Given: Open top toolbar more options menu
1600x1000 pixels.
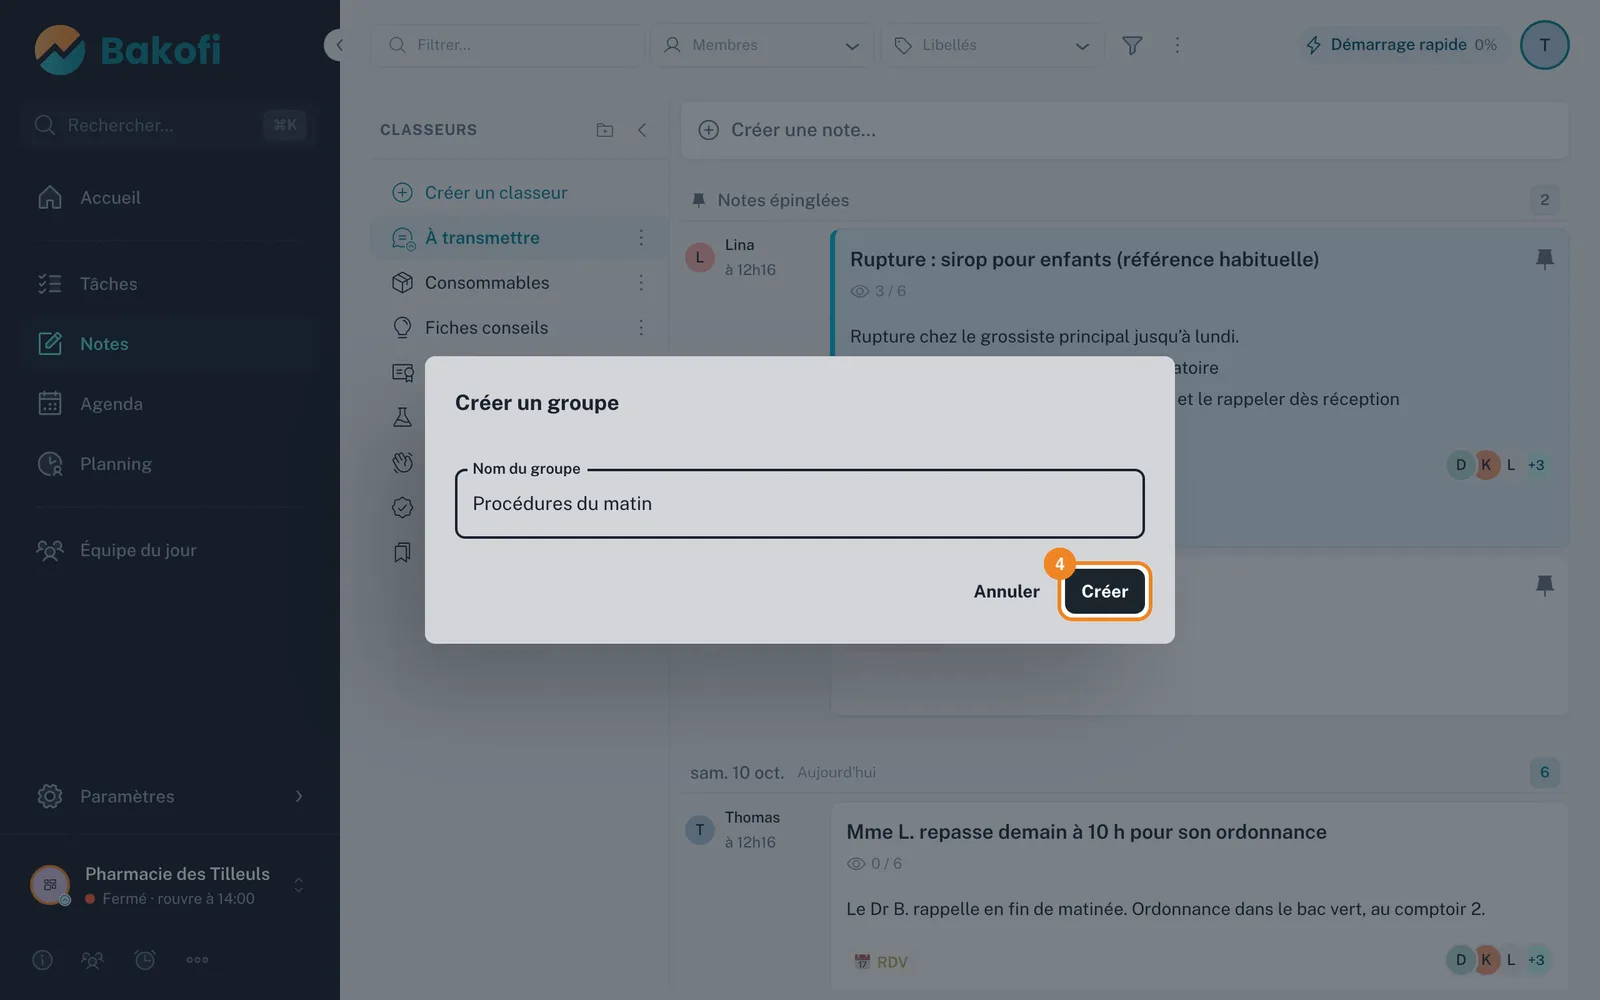Looking at the screenshot, I should [x=1177, y=45].
